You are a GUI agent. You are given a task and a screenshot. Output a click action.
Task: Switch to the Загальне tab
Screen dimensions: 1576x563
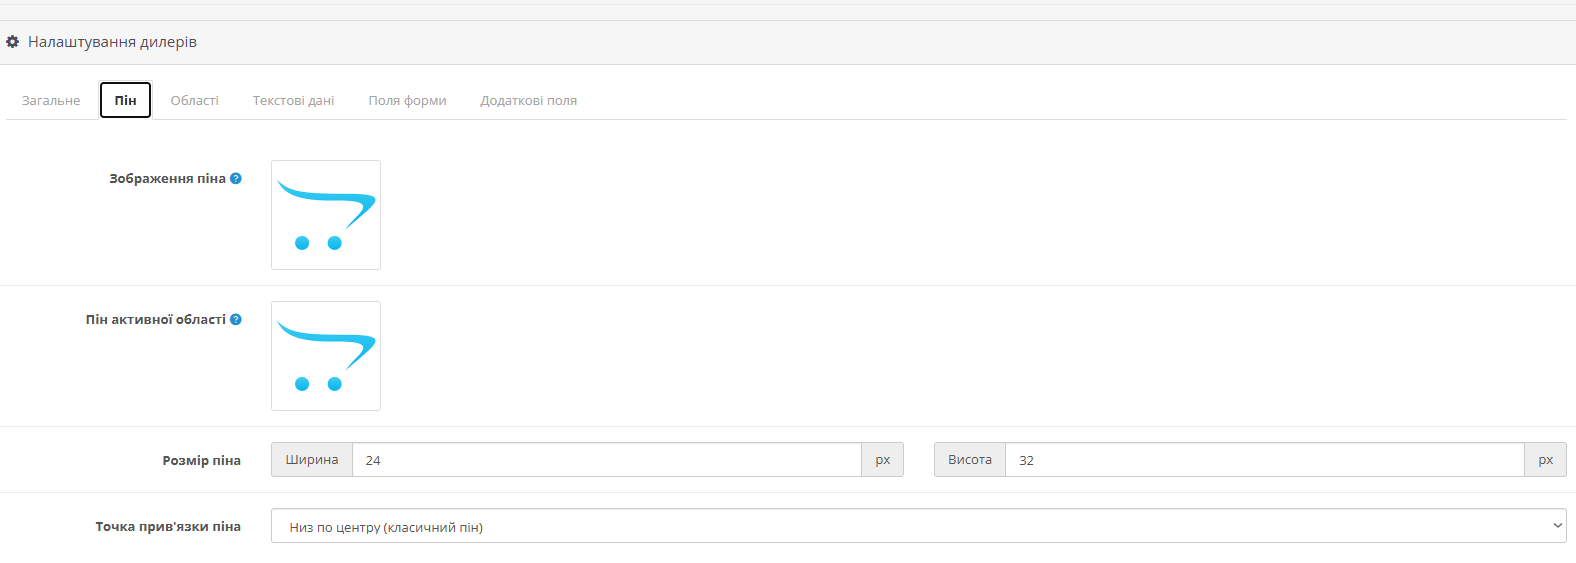pyautogui.click(x=51, y=101)
